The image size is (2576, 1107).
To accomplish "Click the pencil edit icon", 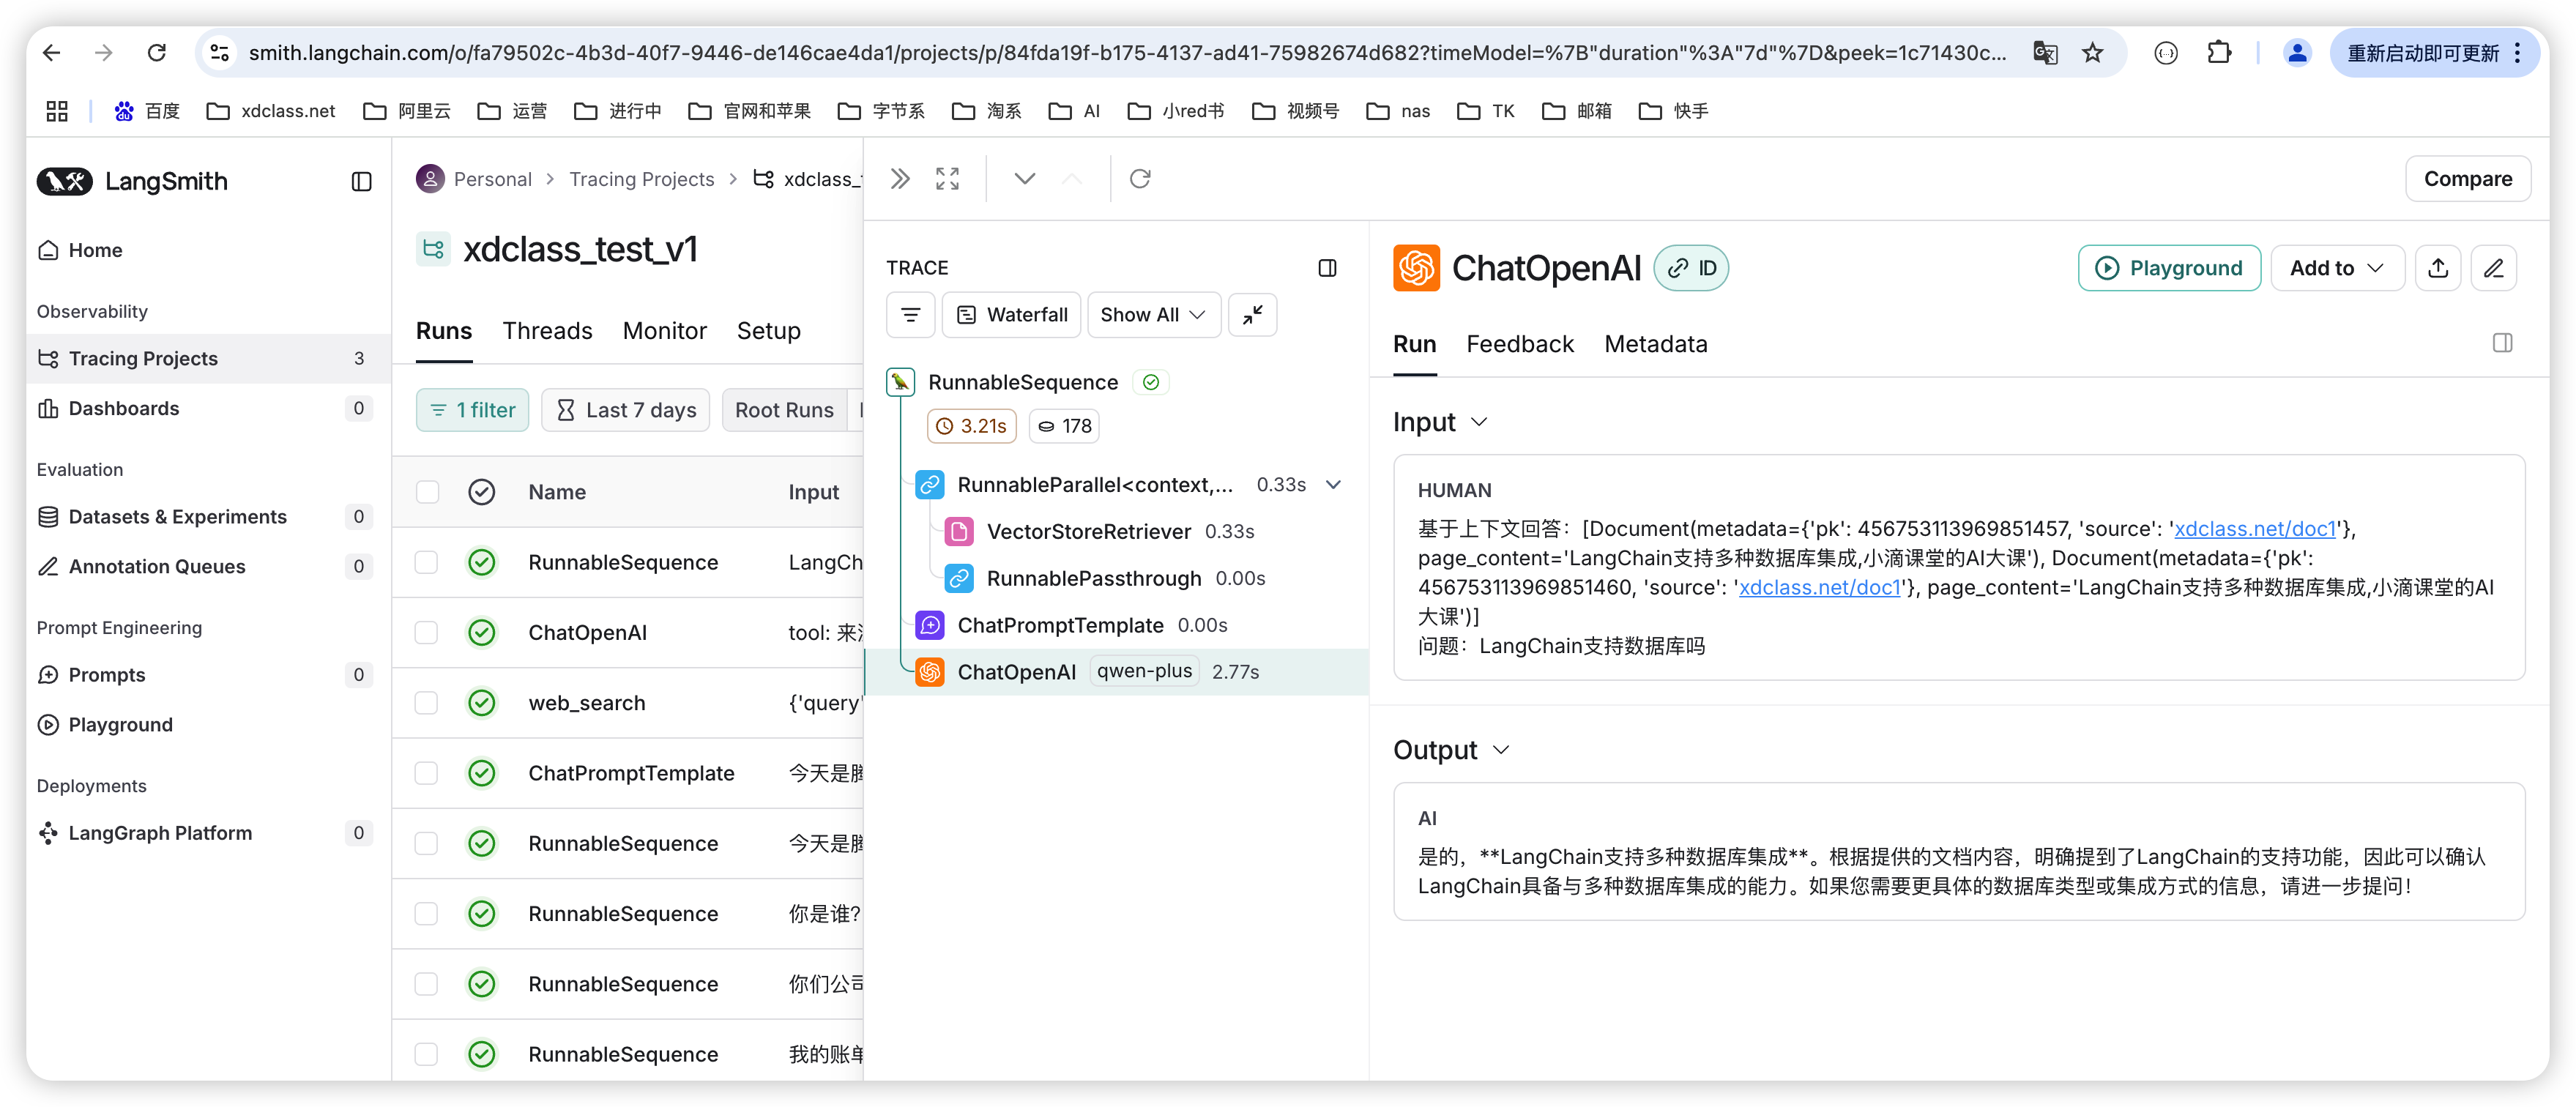I will [2493, 268].
